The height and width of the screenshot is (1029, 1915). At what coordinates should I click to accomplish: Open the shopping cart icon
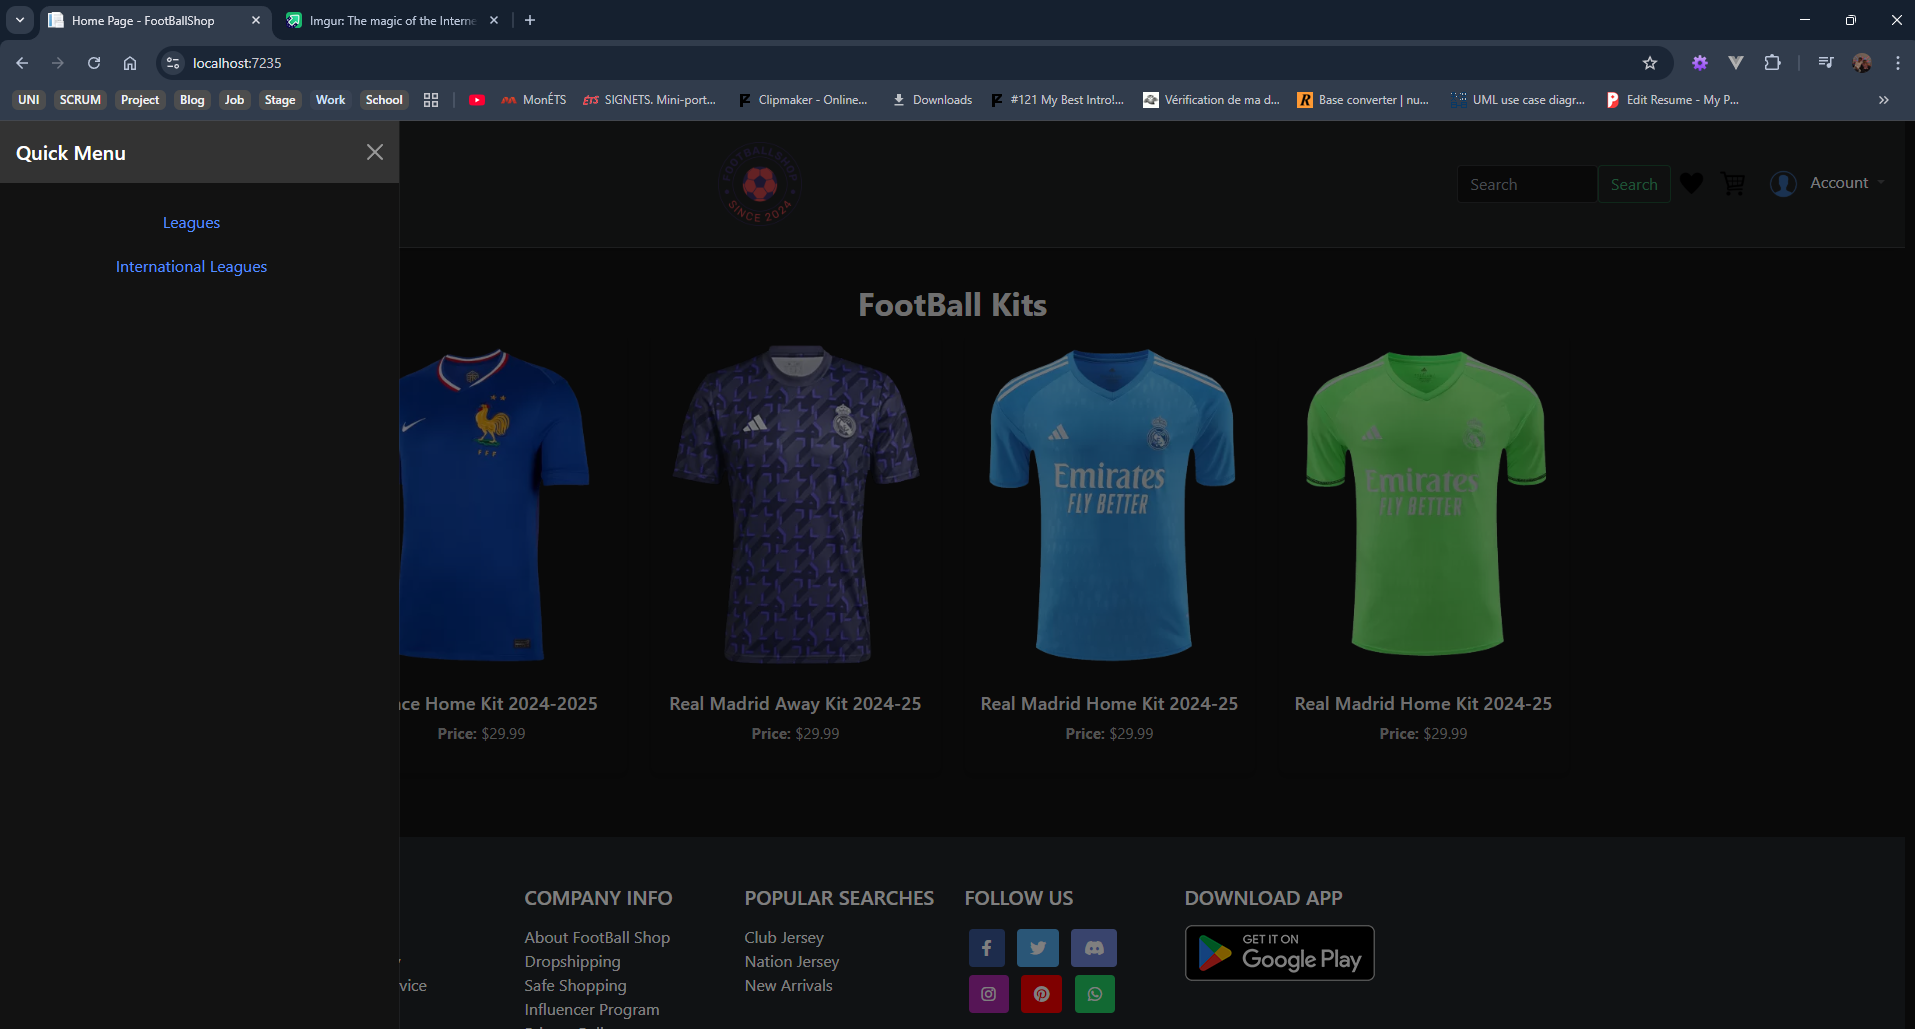pyautogui.click(x=1733, y=183)
